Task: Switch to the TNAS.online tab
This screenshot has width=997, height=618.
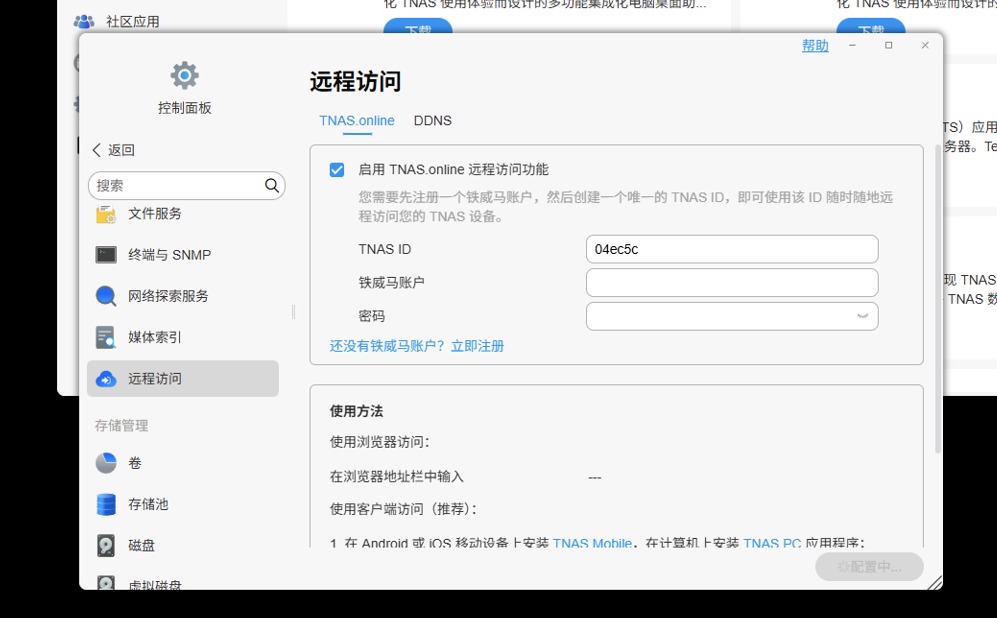Action: pos(357,121)
